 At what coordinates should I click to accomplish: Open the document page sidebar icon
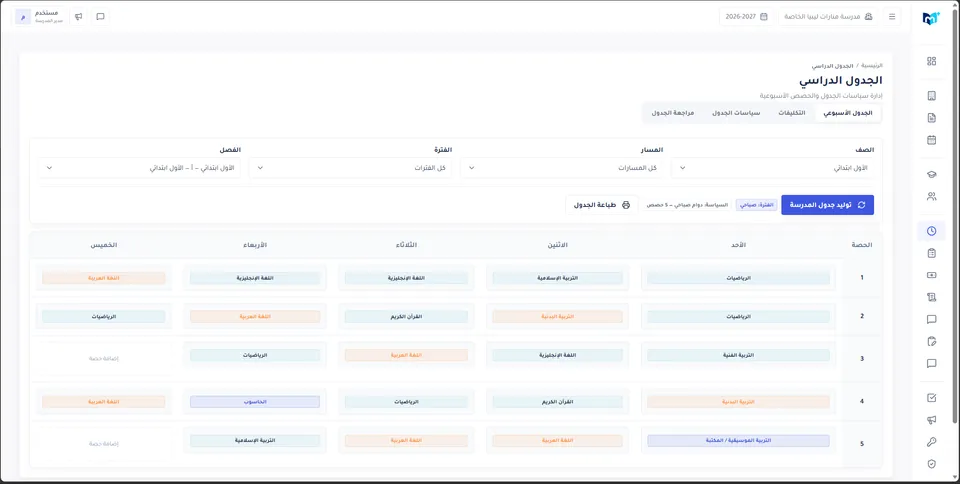tap(931, 117)
